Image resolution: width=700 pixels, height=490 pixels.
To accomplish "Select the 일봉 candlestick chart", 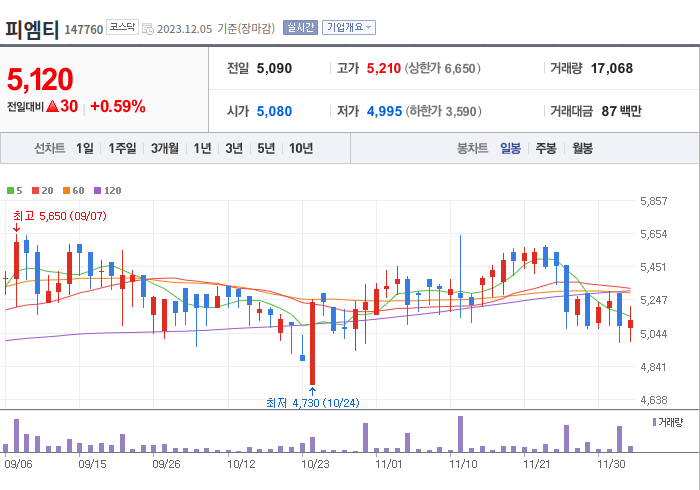I will (x=510, y=148).
